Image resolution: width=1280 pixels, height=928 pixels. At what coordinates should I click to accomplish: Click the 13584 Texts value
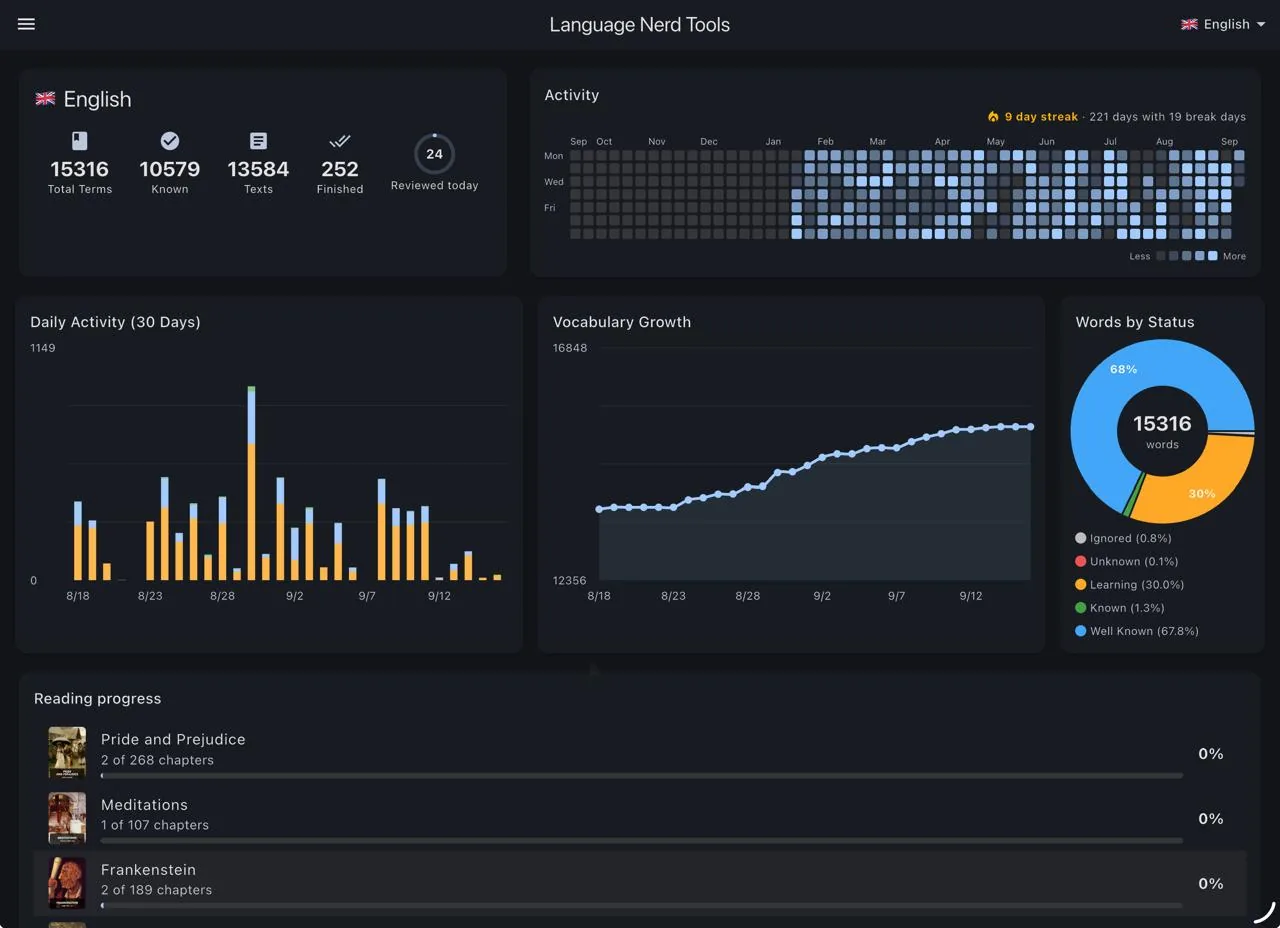258,169
